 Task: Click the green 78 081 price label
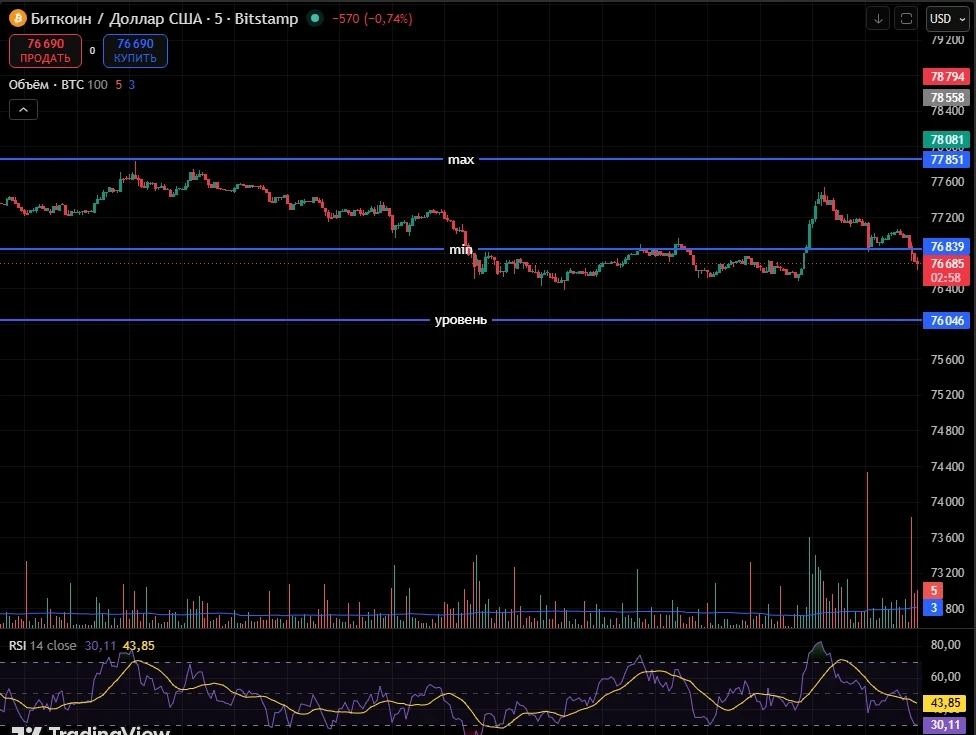coord(946,139)
